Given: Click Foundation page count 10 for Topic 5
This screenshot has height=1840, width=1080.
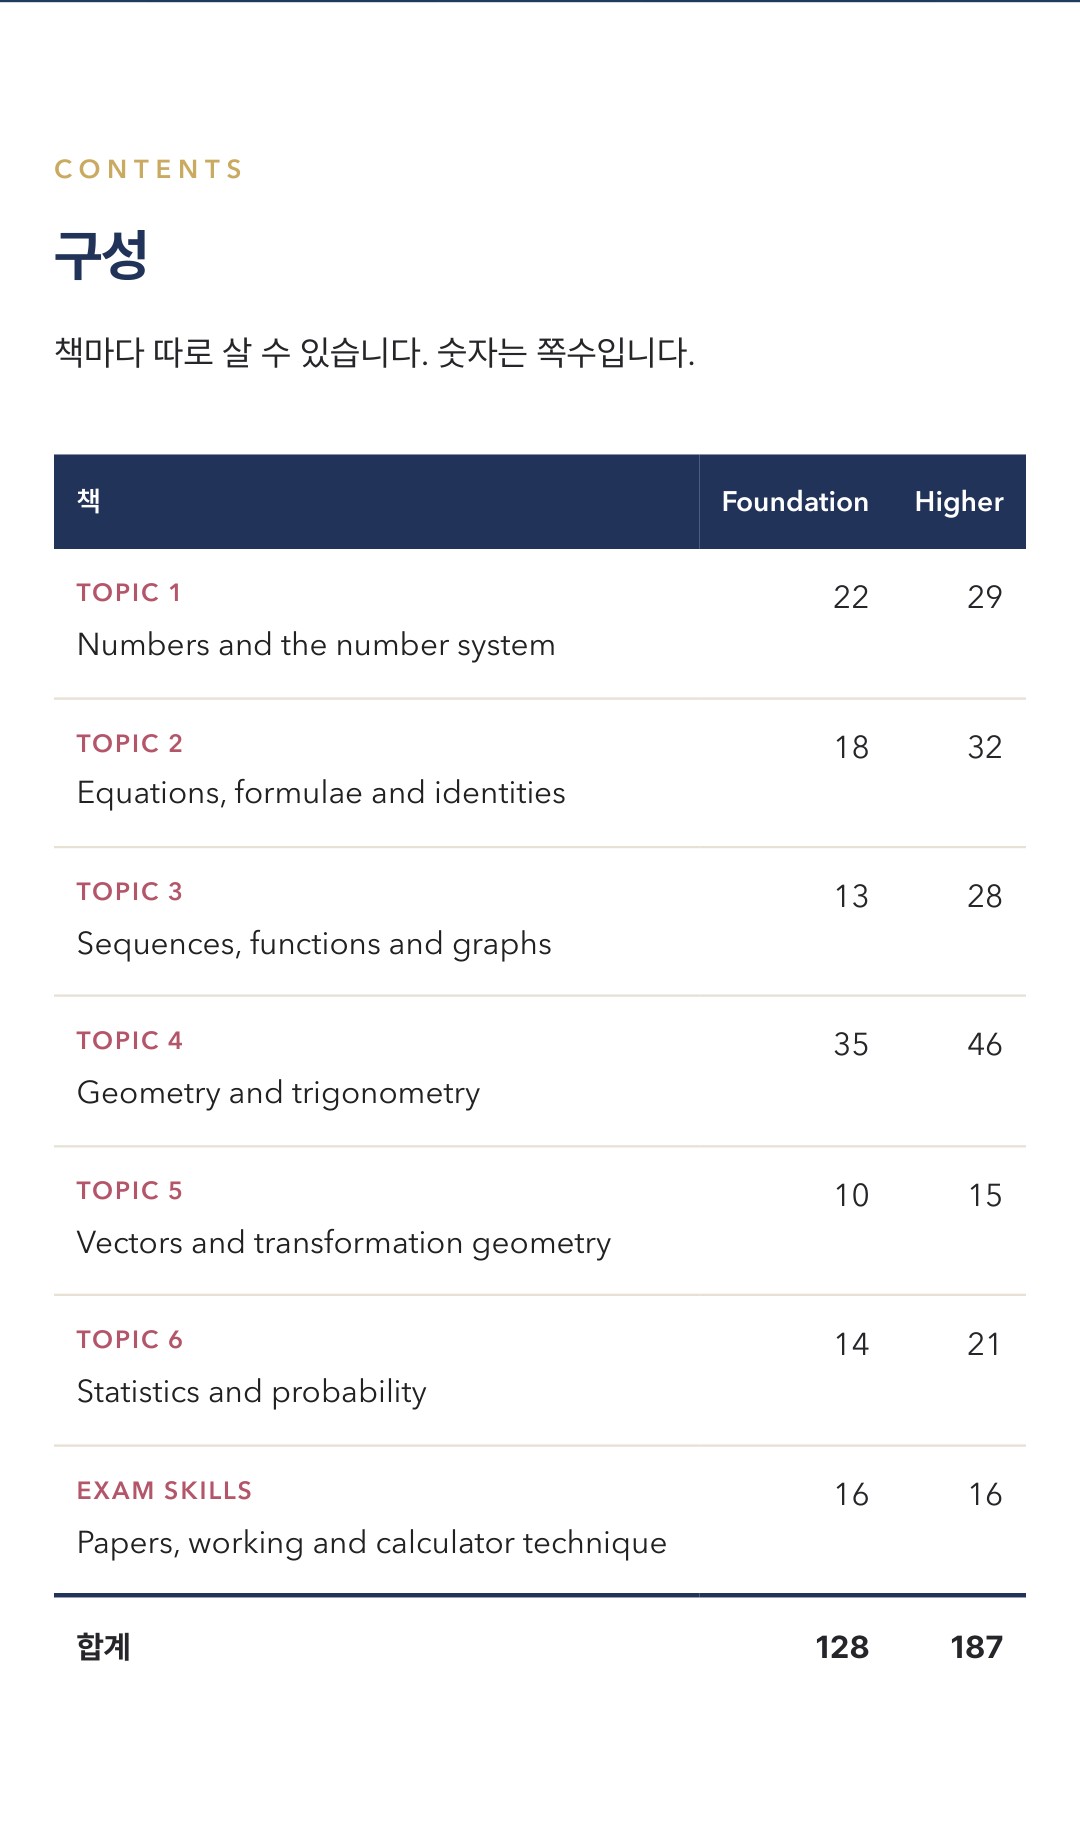Looking at the screenshot, I should coord(852,1195).
